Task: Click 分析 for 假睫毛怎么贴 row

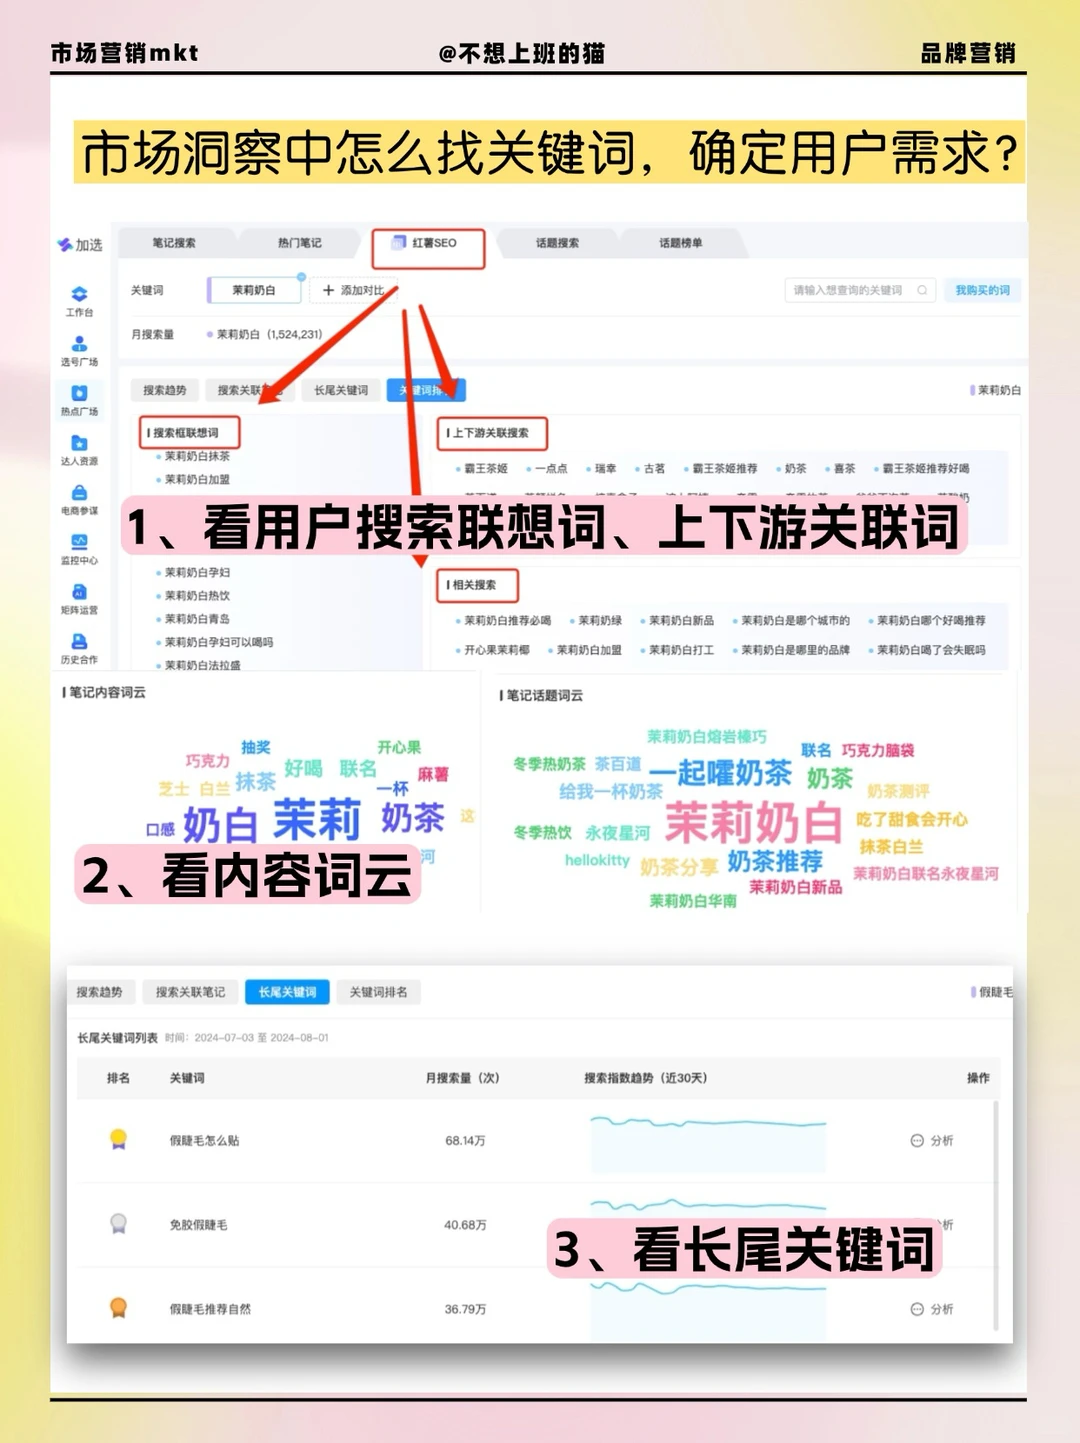Action: [x=932, y=1140]
